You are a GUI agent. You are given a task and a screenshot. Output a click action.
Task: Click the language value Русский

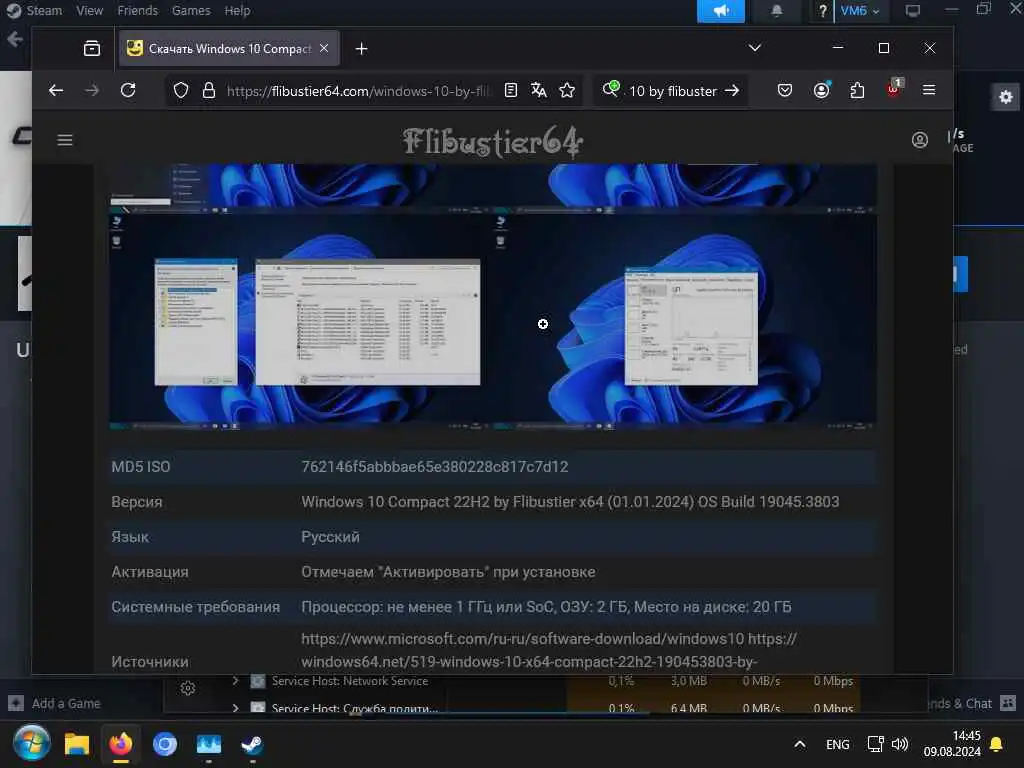330,537
